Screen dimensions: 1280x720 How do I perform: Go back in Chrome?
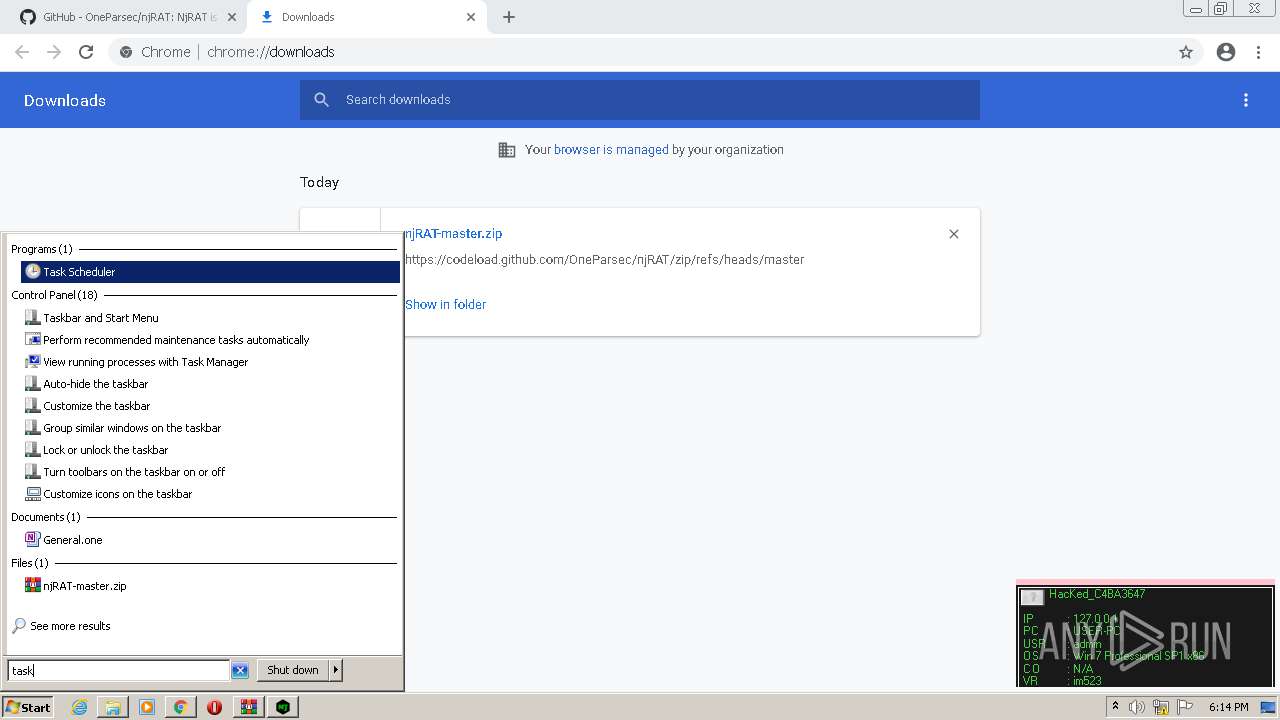pyautogui.click(x=22, y=52)
